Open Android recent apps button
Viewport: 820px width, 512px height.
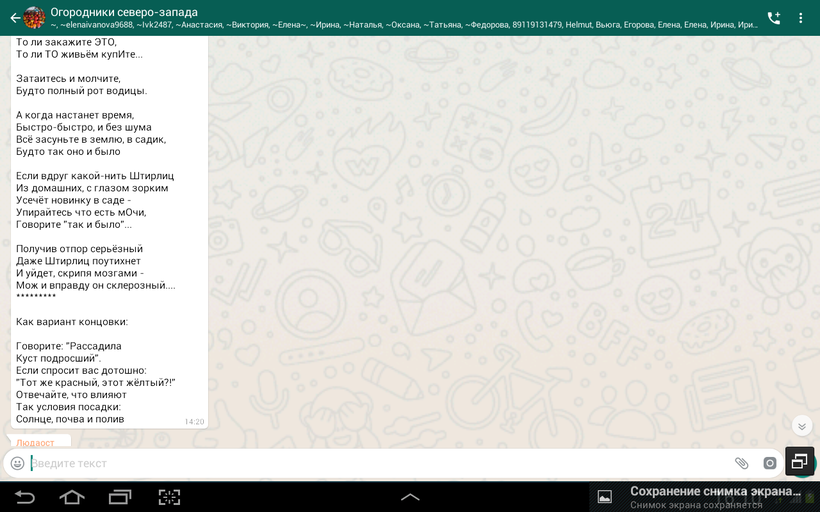coord(120,497)
